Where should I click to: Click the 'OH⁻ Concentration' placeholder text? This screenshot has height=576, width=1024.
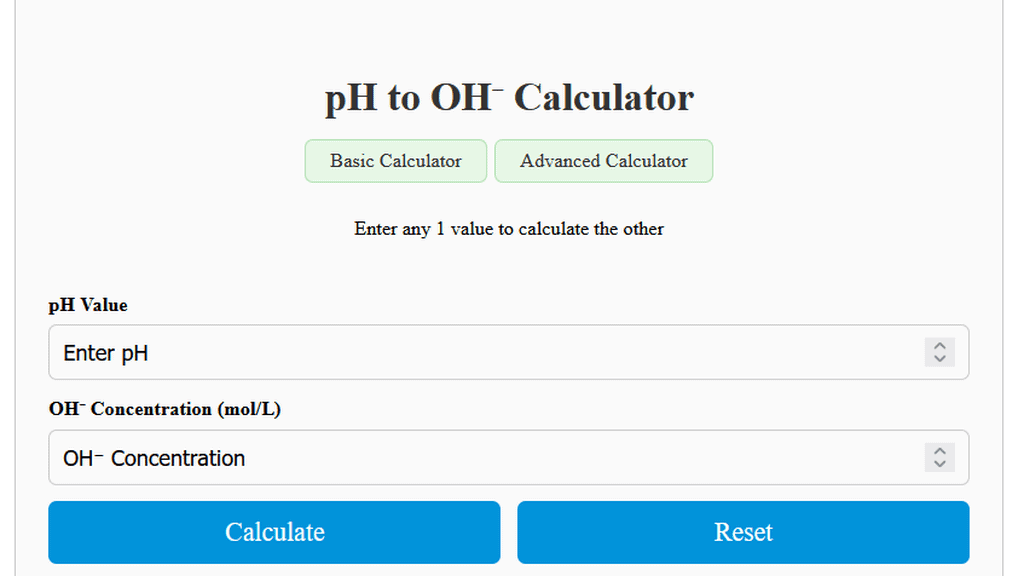[154, 458]
